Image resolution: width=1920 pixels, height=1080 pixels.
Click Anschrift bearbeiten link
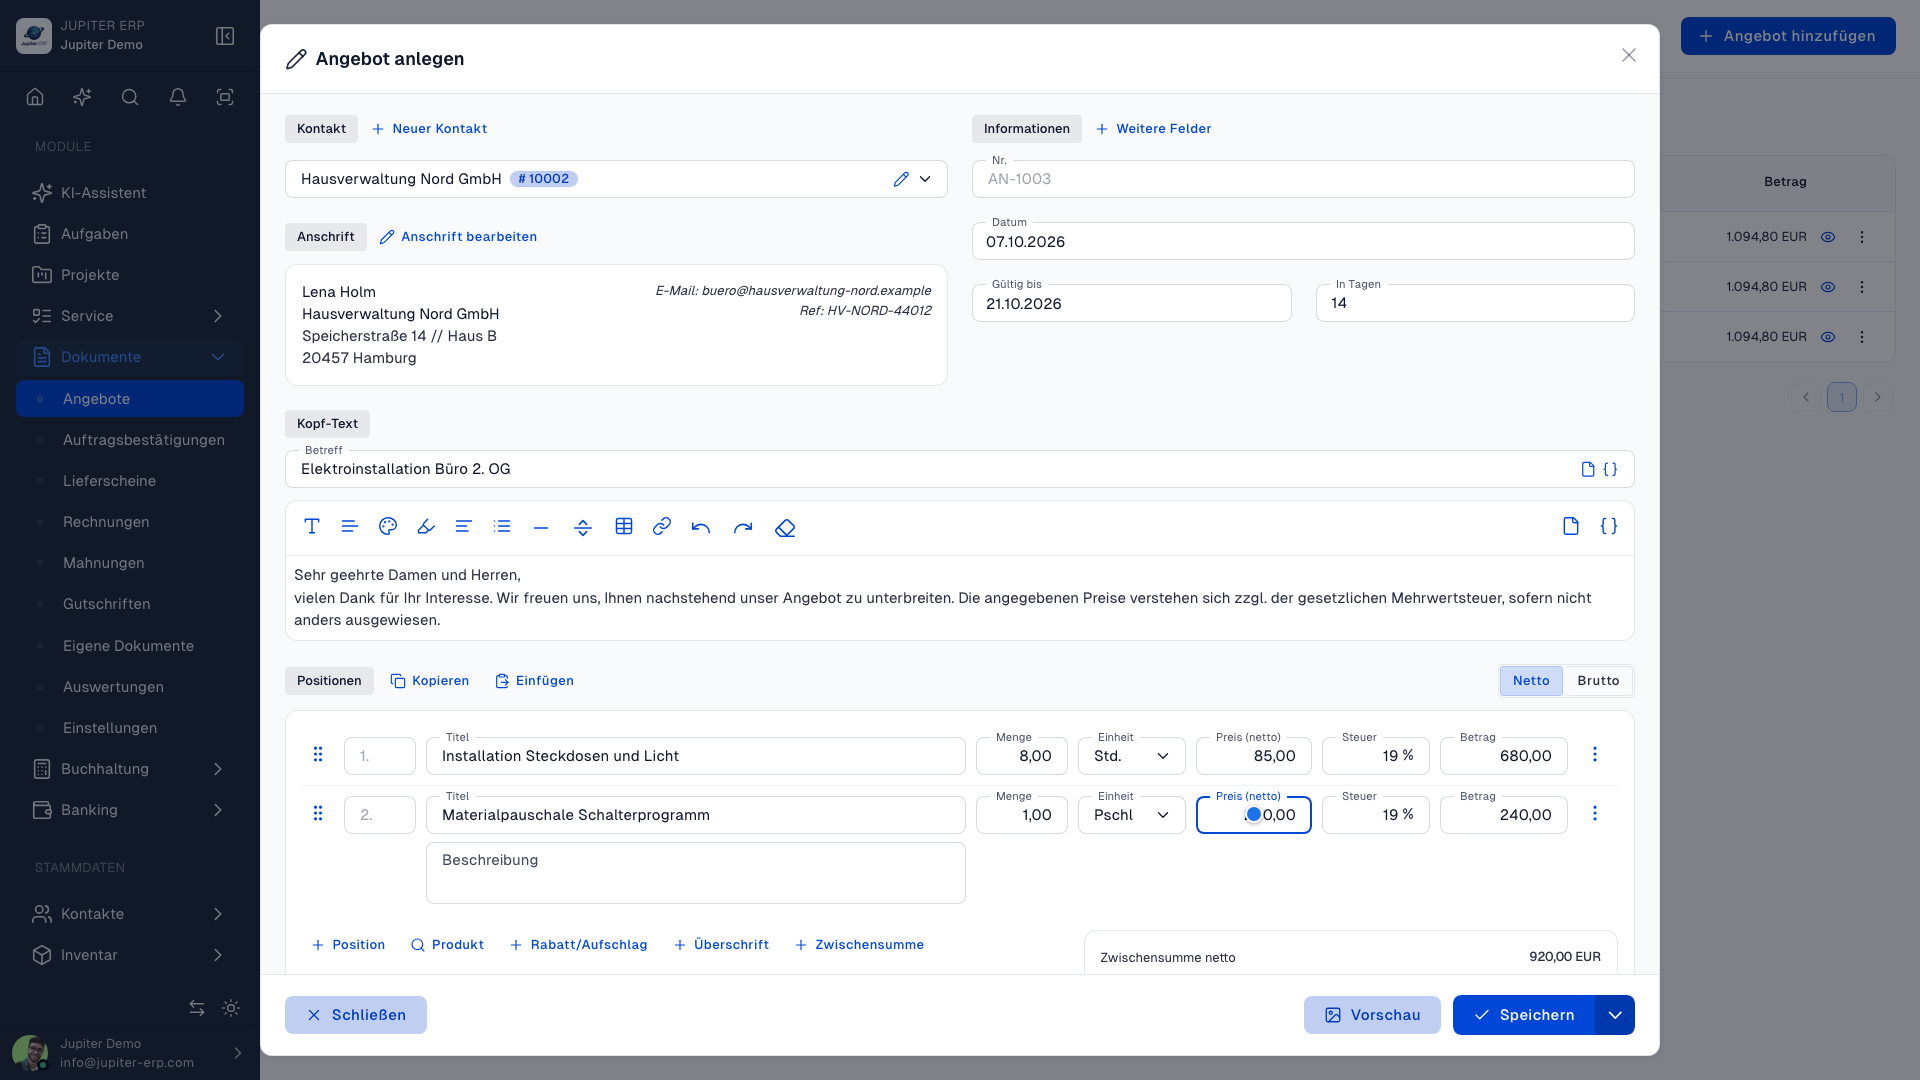[459, 237]
